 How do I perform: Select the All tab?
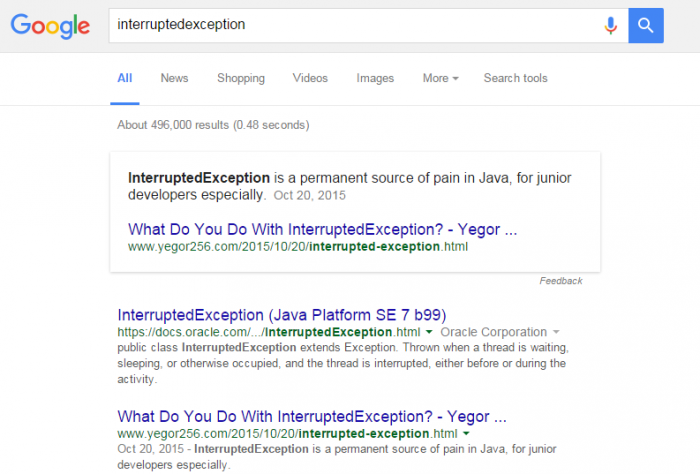click(x=125, y=78)
